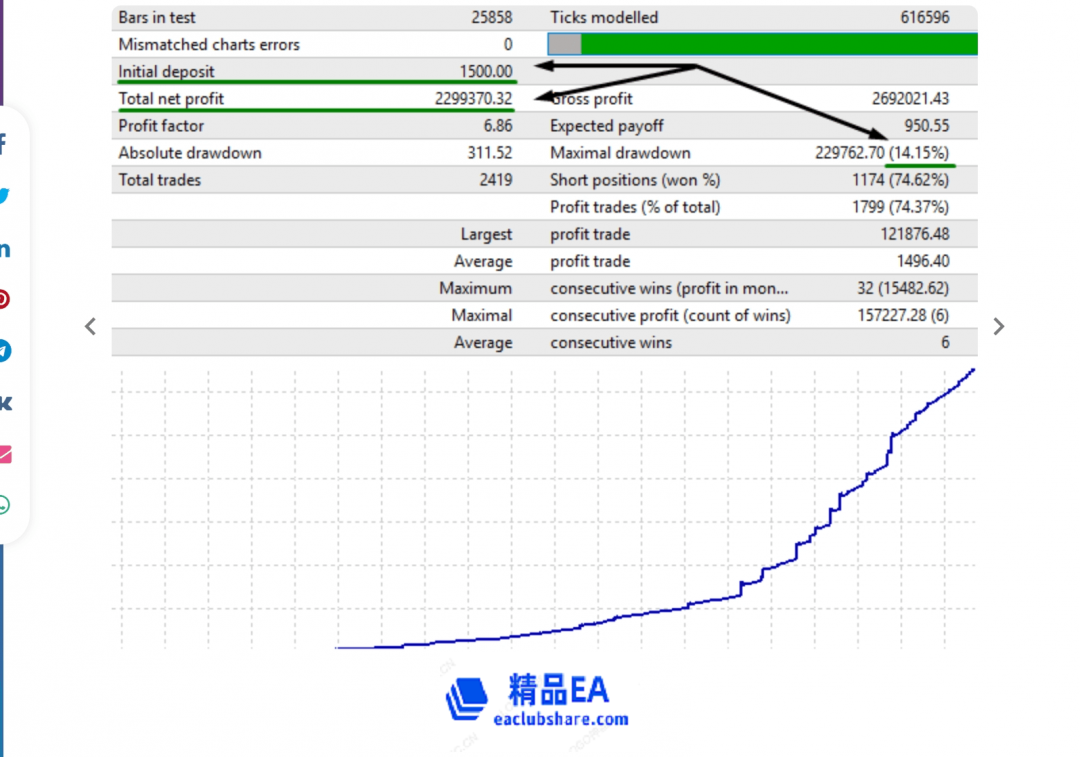Go to the previous image with left chevron
Image resolution: width=1080 pixels, height=757 pixels.
[90, 326]
